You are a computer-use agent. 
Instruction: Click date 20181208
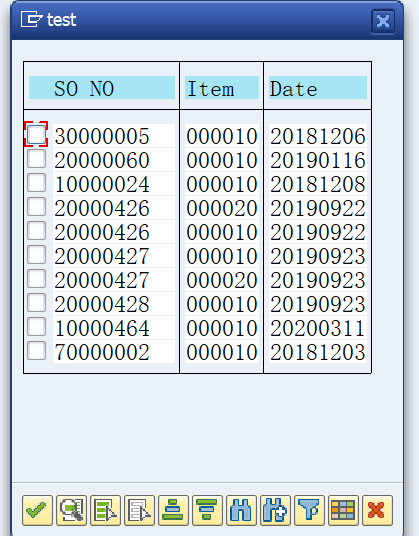(318, 184)
